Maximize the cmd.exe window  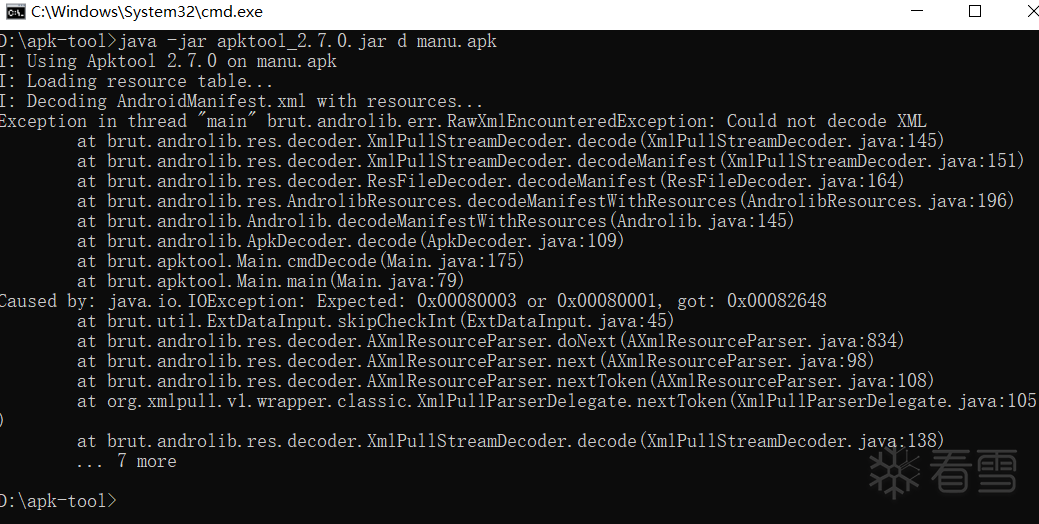[x=975, y=12]
